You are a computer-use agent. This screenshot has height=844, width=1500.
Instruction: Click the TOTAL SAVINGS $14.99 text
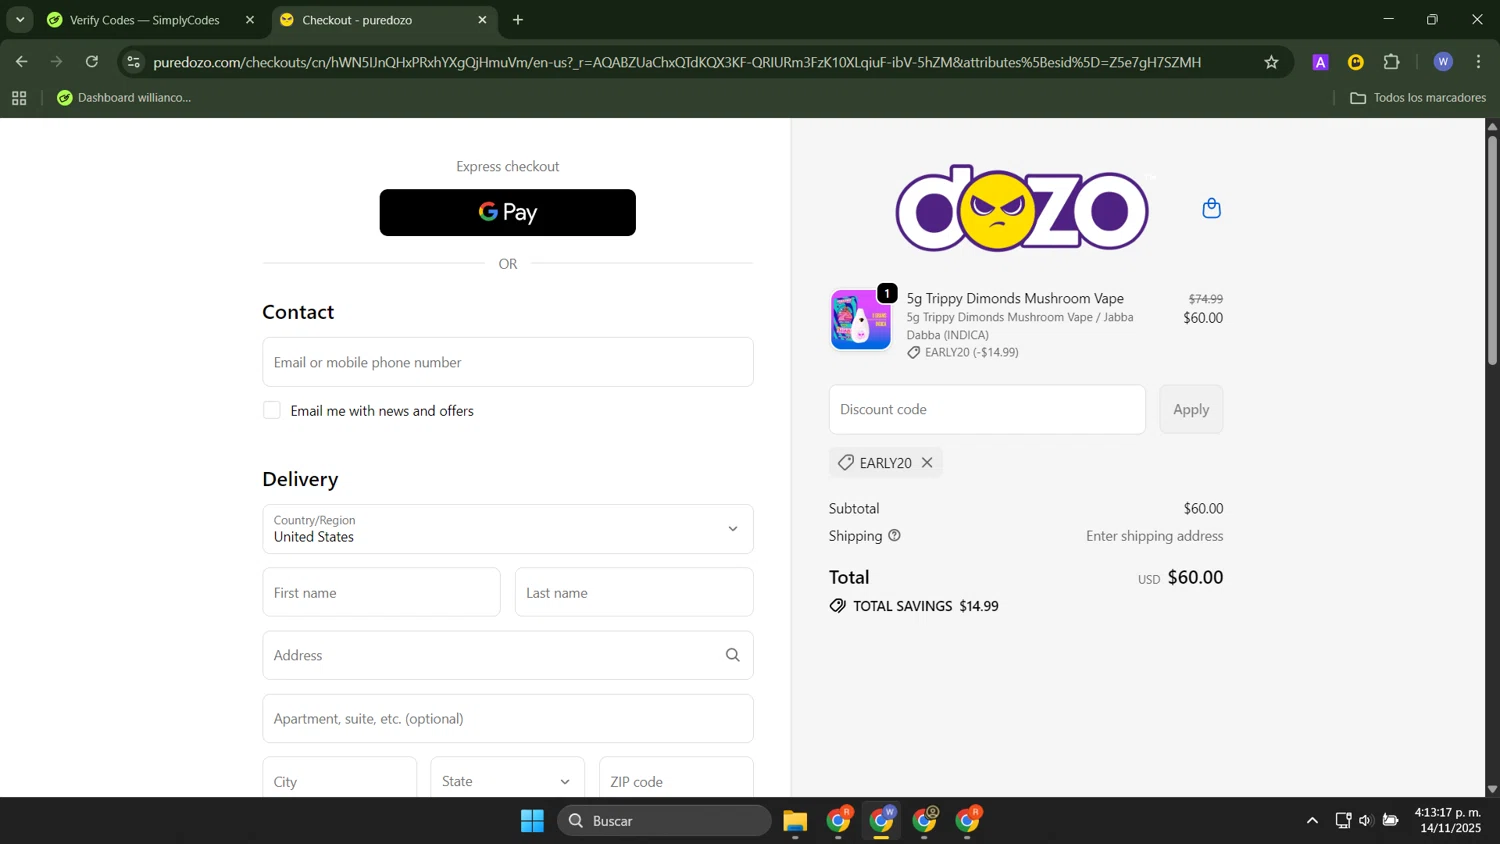[926, 606]
